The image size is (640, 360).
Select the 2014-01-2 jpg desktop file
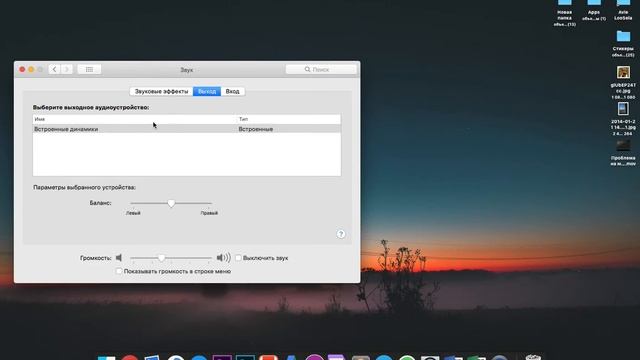[x=623, y=119]
